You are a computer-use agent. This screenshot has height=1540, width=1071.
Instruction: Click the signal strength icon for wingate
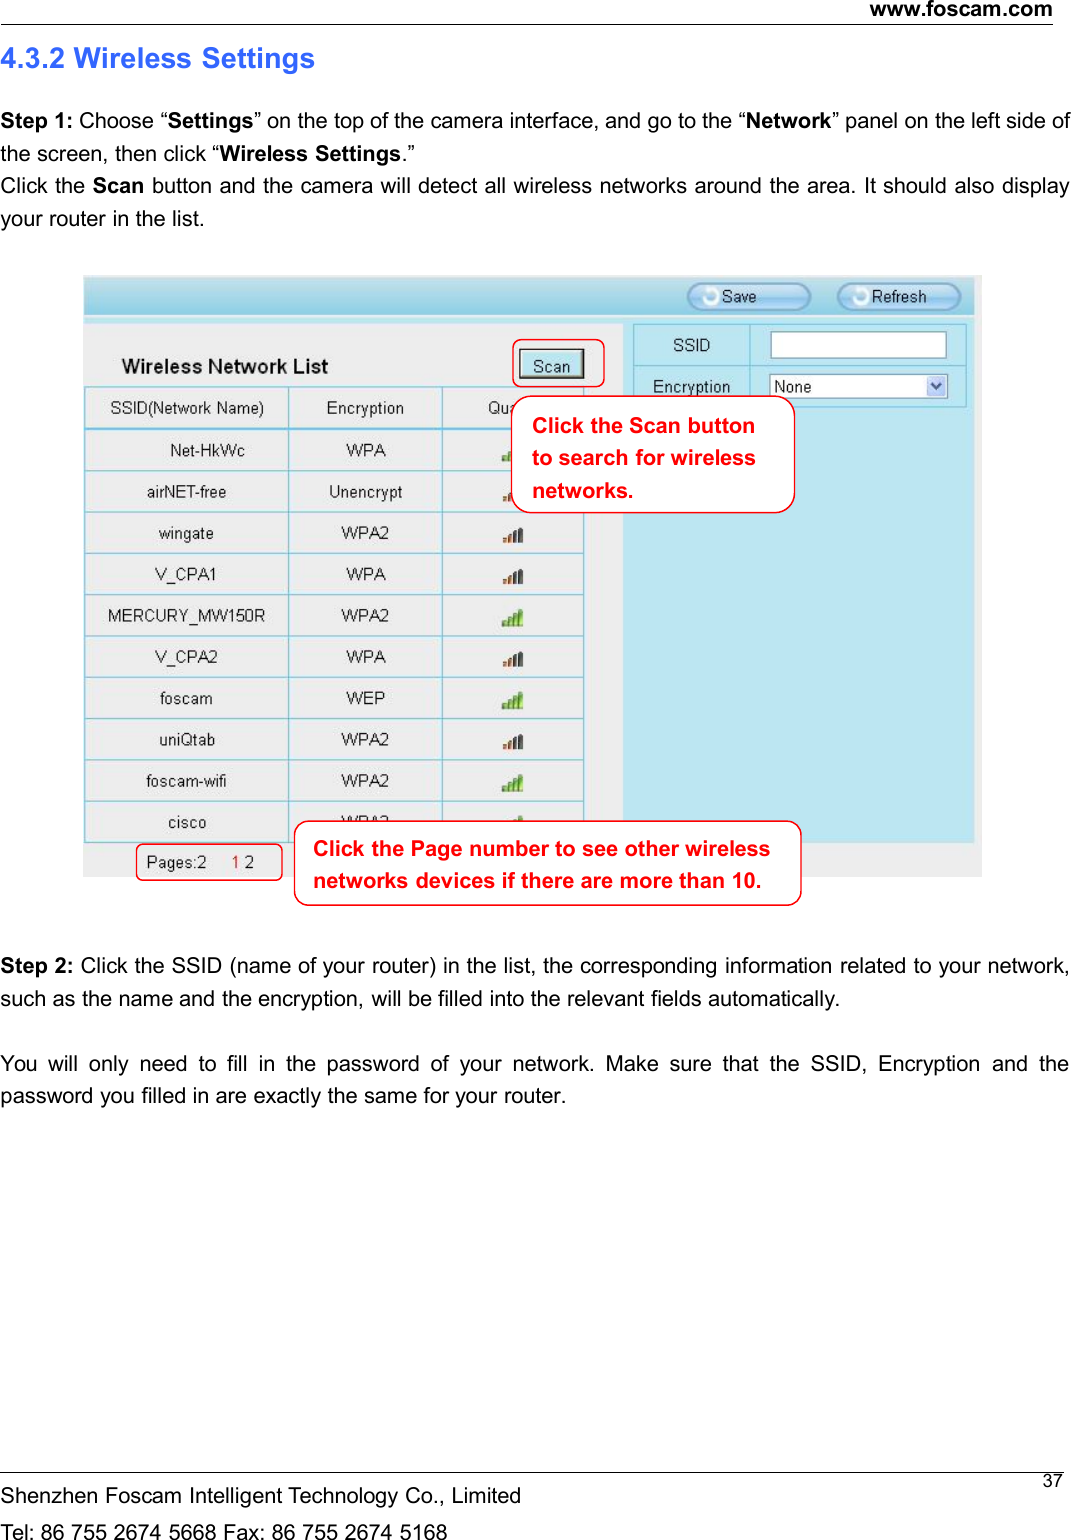(511, 533)
